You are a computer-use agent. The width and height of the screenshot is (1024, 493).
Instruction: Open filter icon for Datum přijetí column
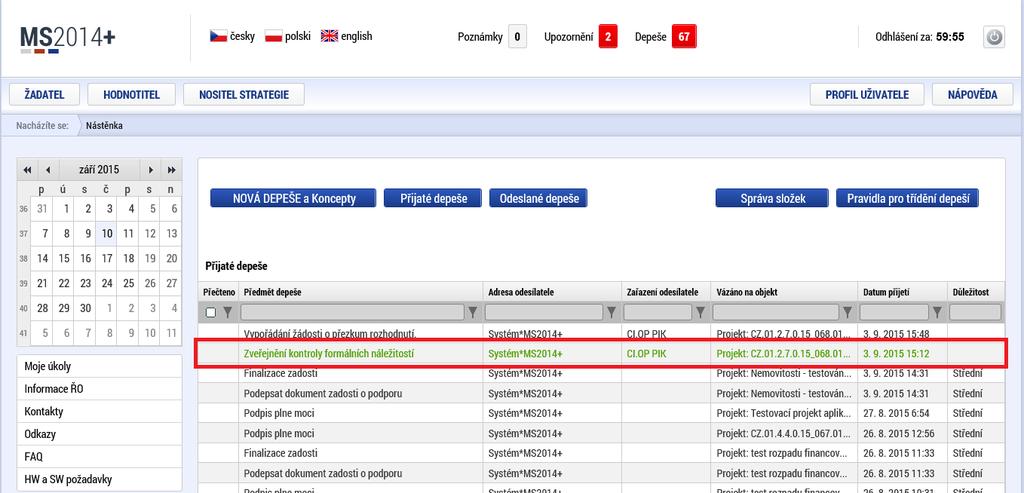click(937, 313)
